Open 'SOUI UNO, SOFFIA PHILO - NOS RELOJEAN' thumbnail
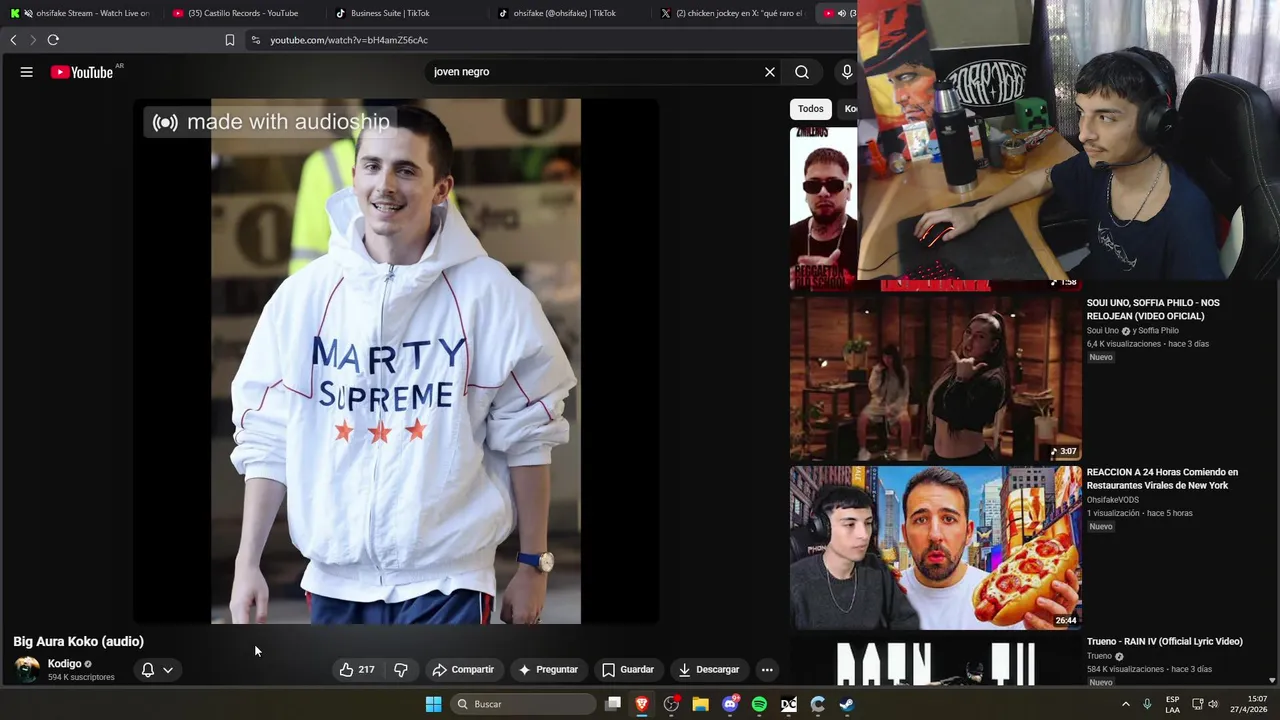This screenshot has width=1280, height=720. pos(936,378)
